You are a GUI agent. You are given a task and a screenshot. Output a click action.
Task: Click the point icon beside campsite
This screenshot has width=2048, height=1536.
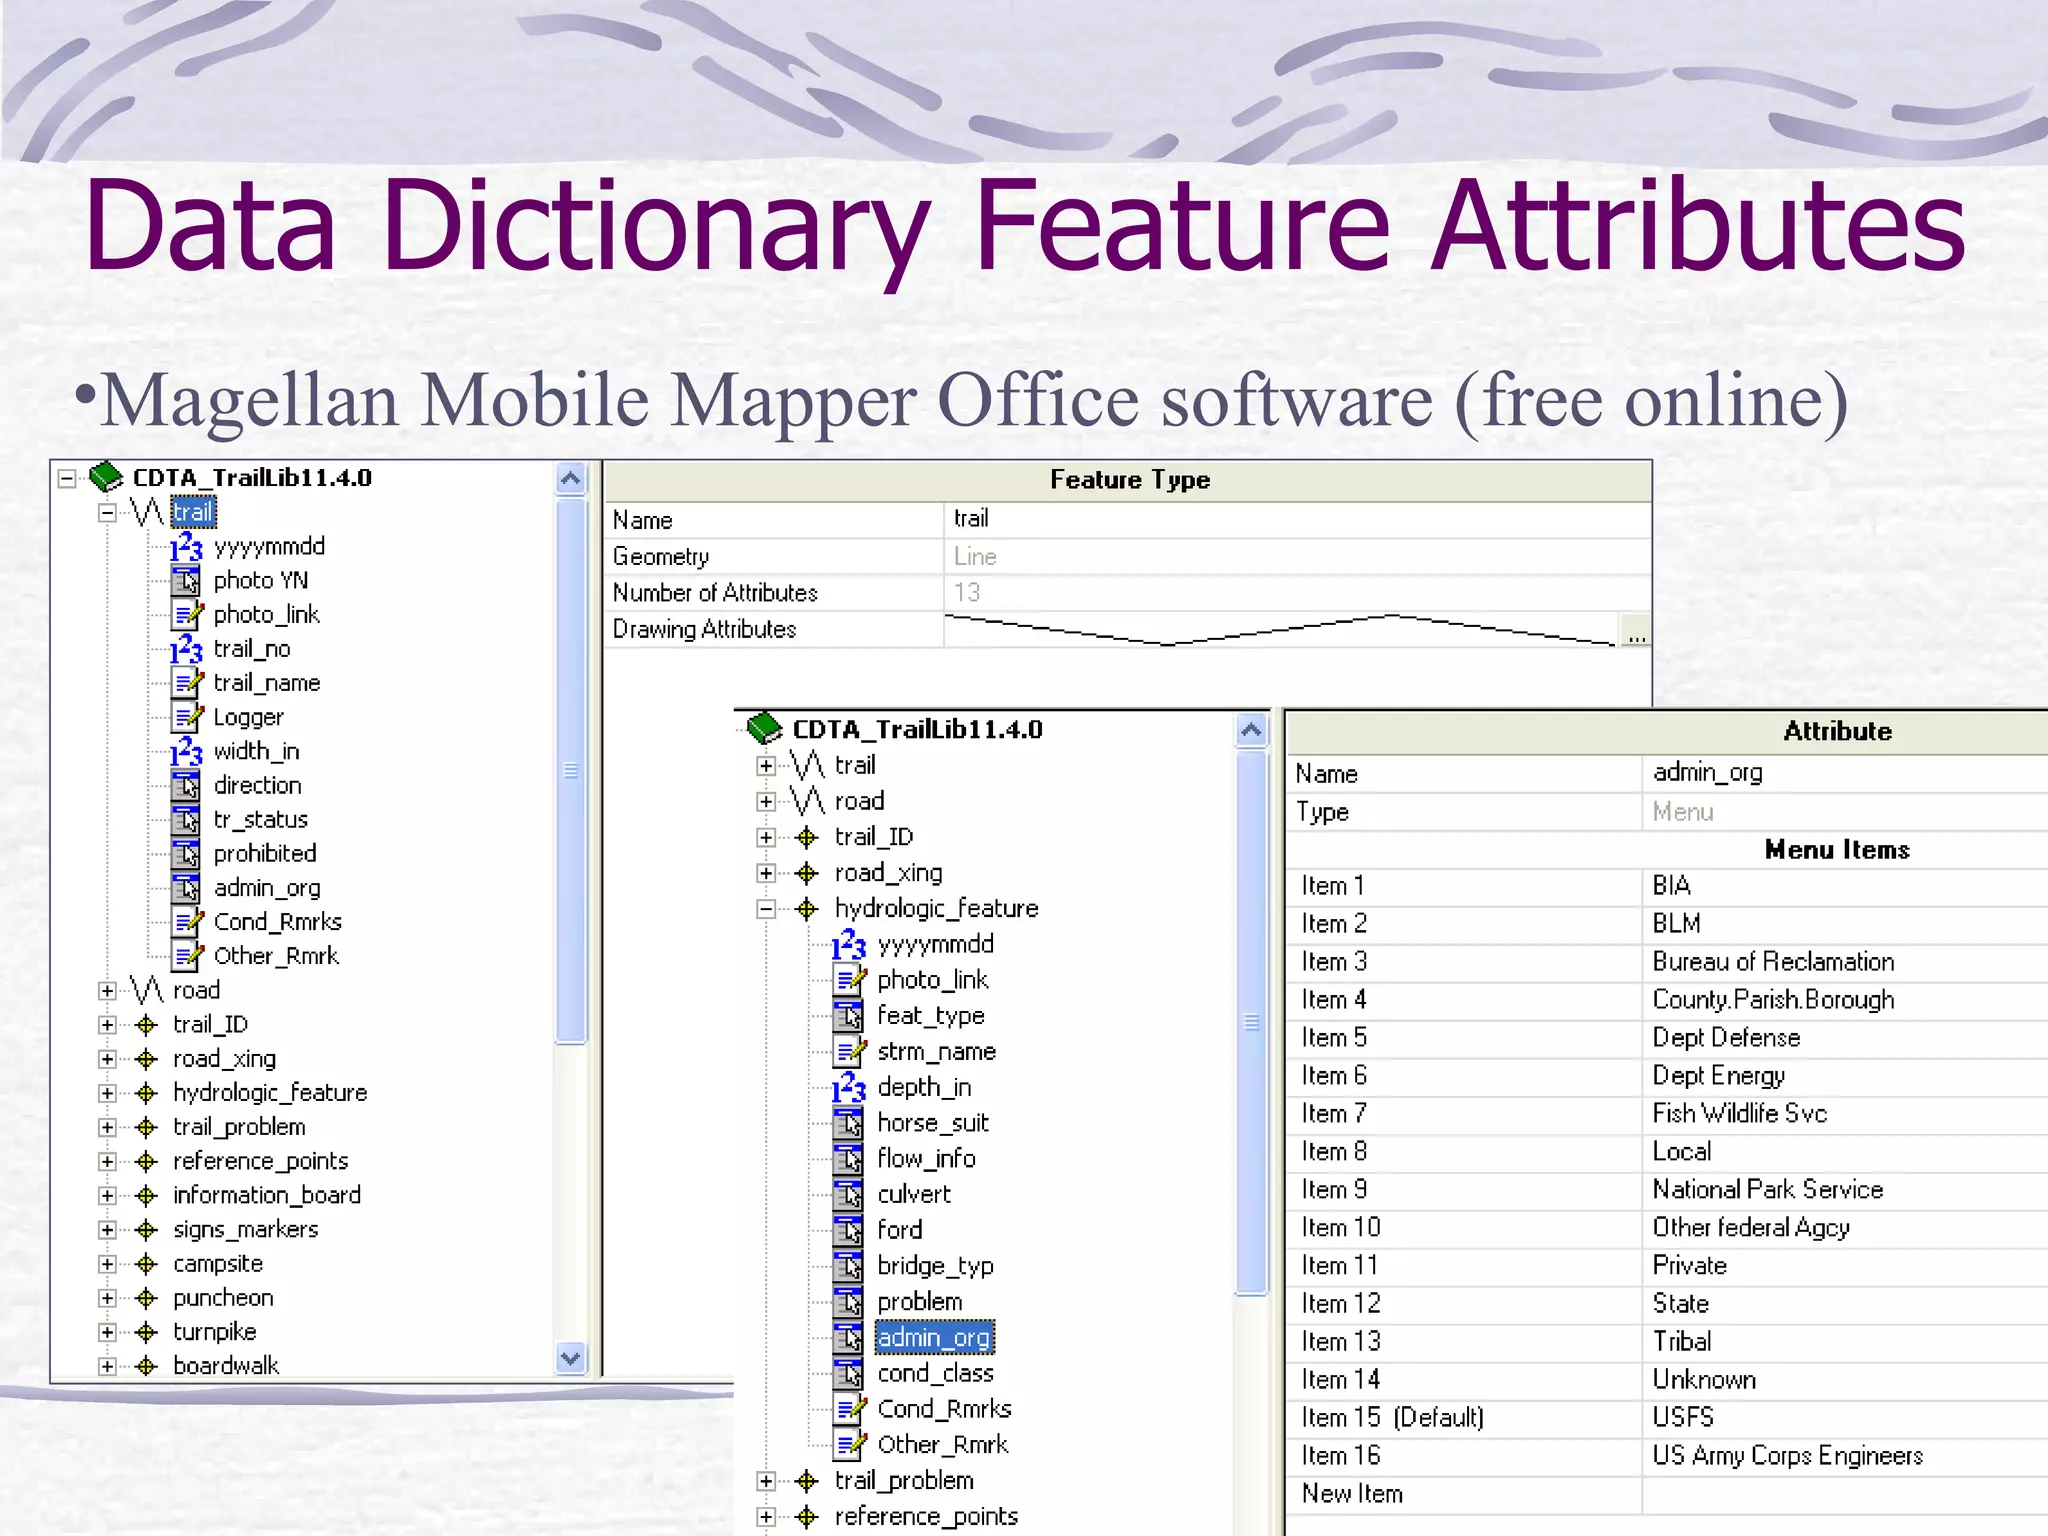pyautogui.click(x=147, y=1264)
